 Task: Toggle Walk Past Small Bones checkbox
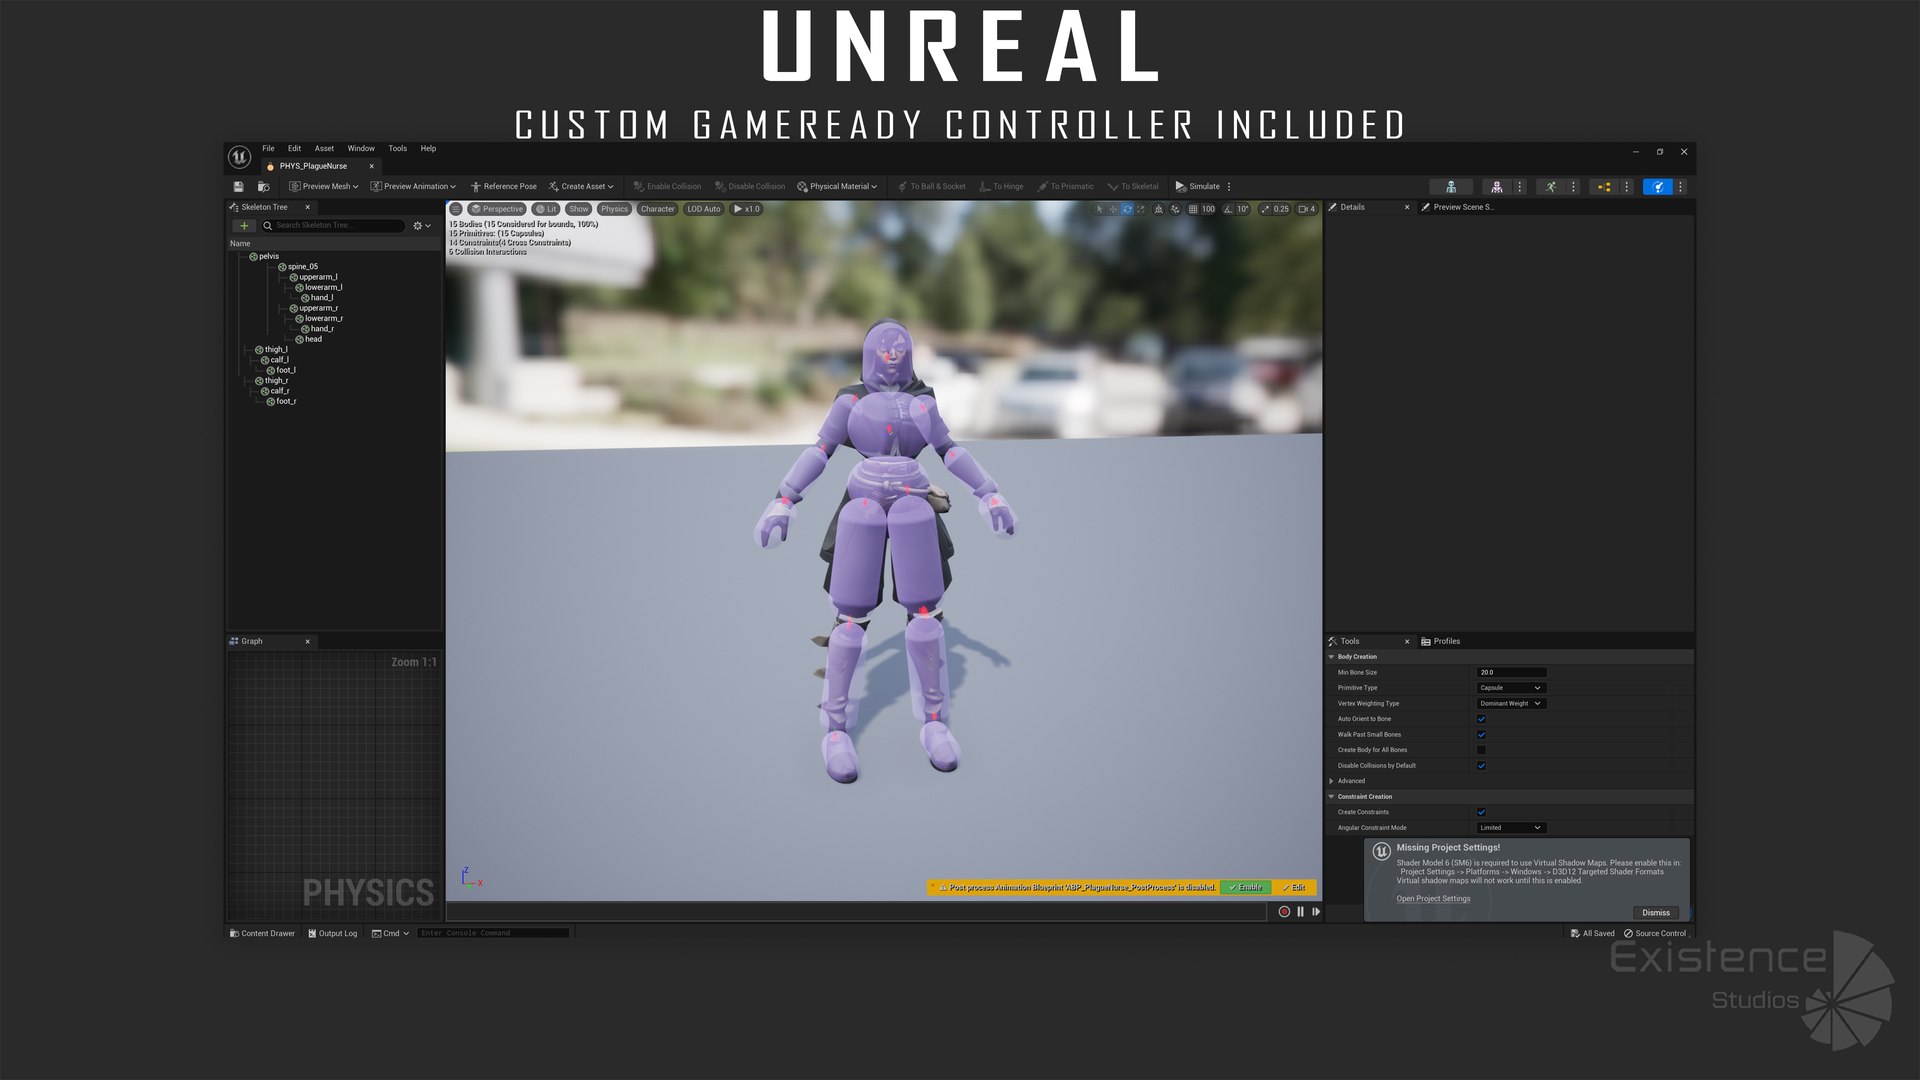coord(1482,735)
